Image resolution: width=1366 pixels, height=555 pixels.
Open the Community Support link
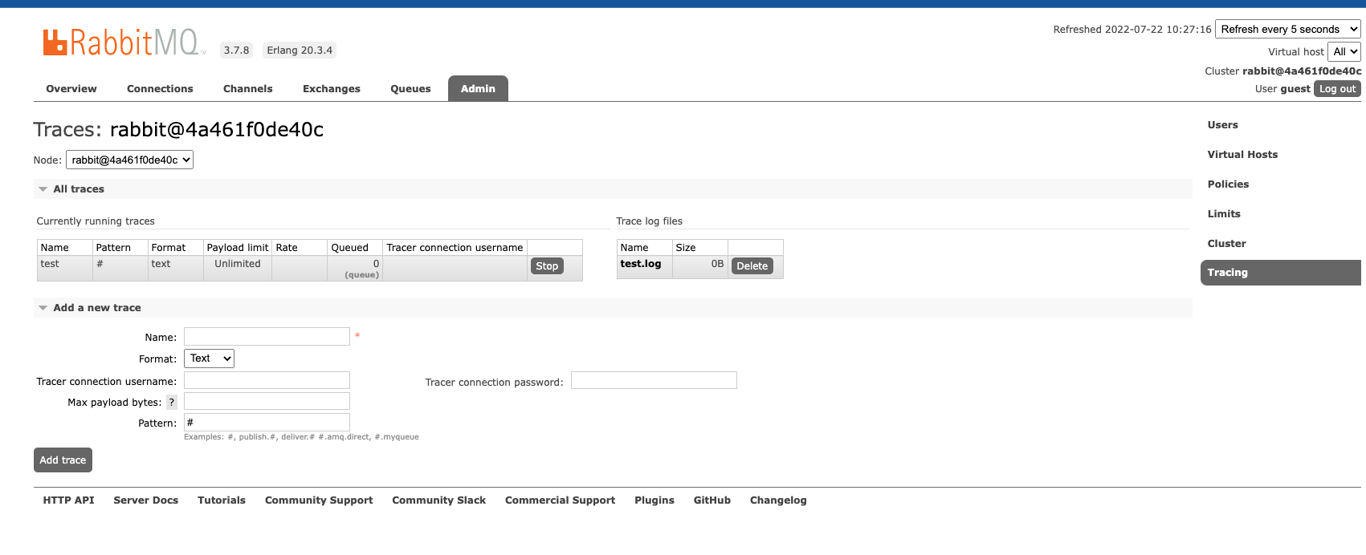click(319, 500)
